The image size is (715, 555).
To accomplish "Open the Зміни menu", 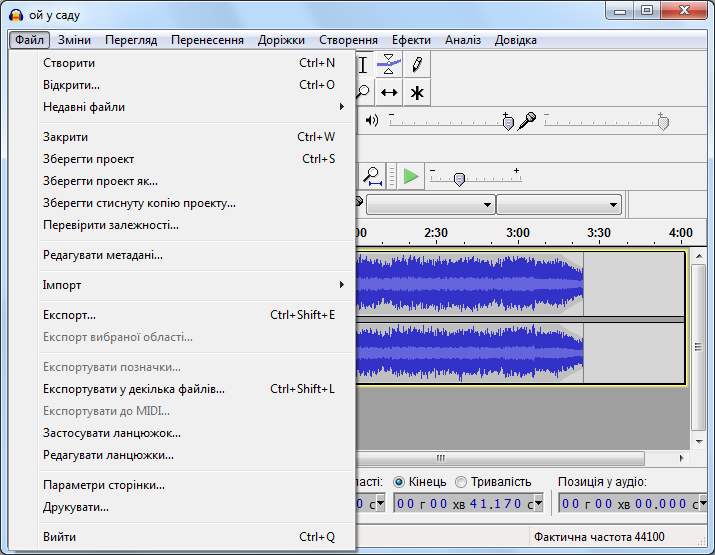I will (x=74, y=40).
